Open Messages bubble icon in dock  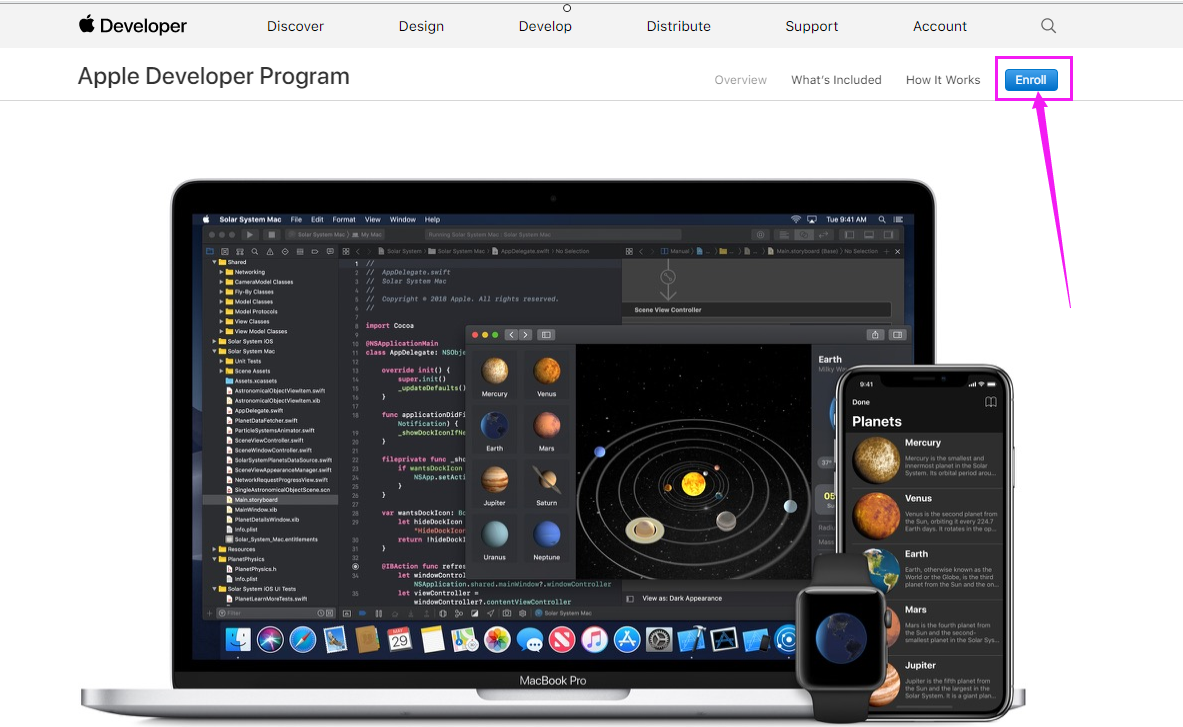(x=530, y=640)
